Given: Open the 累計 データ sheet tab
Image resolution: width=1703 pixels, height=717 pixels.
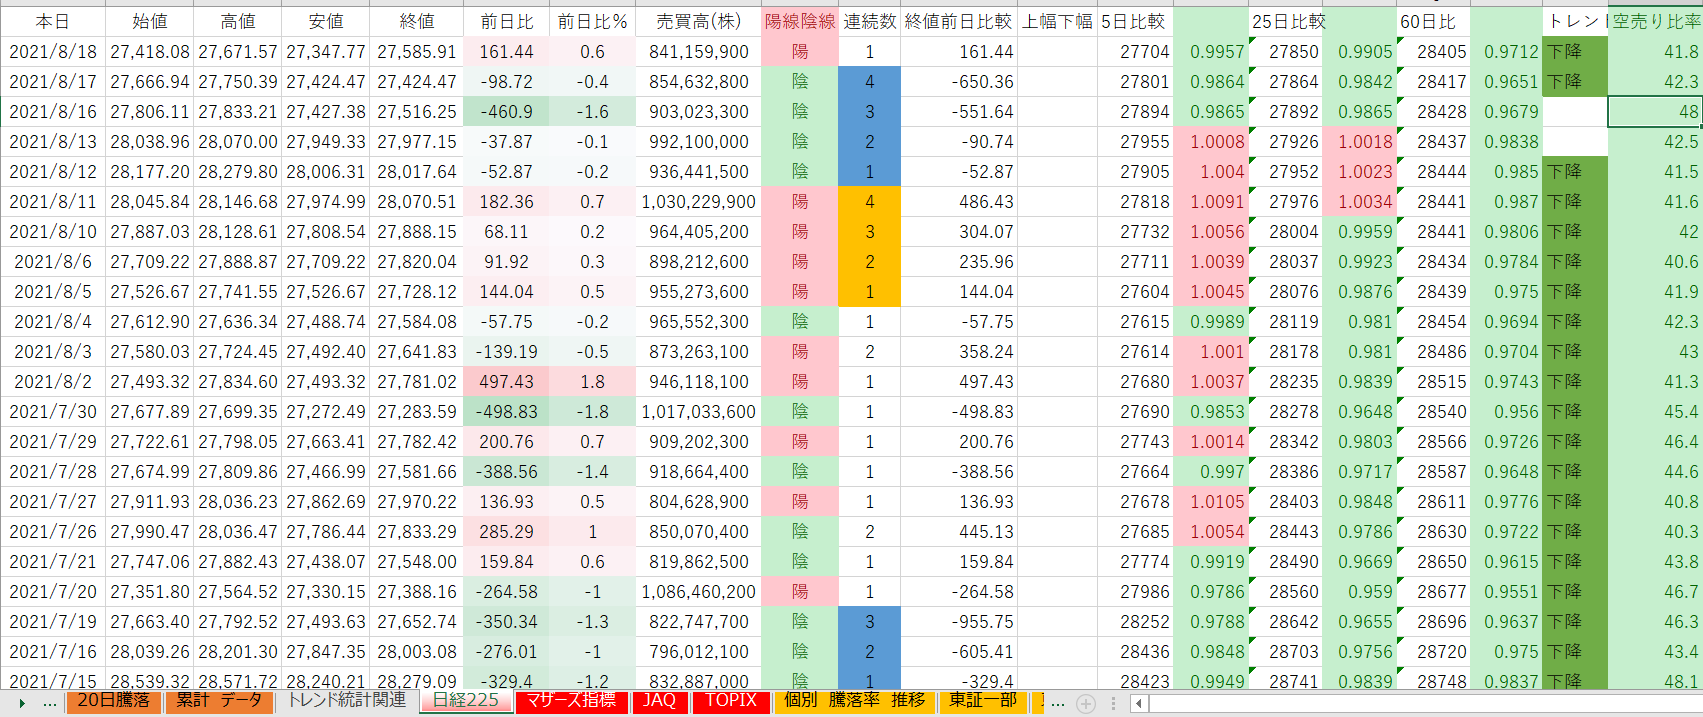Looking at the screenshot, I should click(218, 701).
